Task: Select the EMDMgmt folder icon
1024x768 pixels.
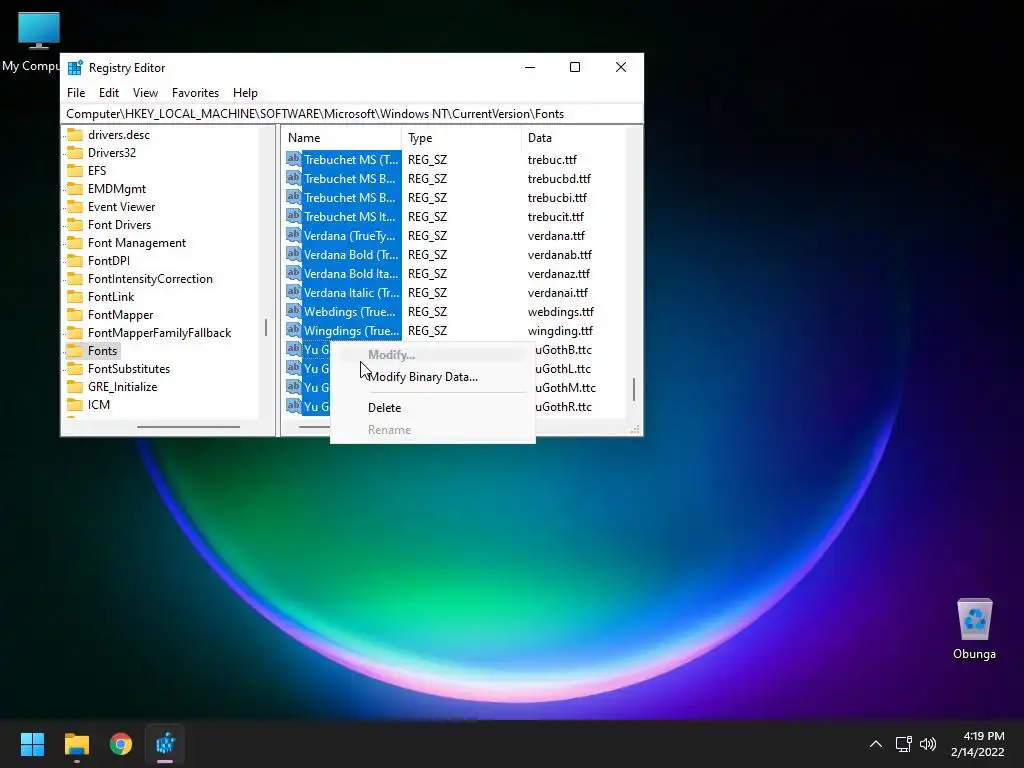Action: [x=76, y=189]
